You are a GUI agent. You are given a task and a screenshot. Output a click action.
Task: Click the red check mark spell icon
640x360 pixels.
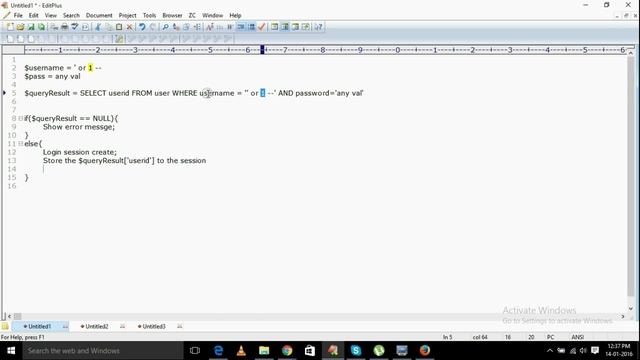262,27
